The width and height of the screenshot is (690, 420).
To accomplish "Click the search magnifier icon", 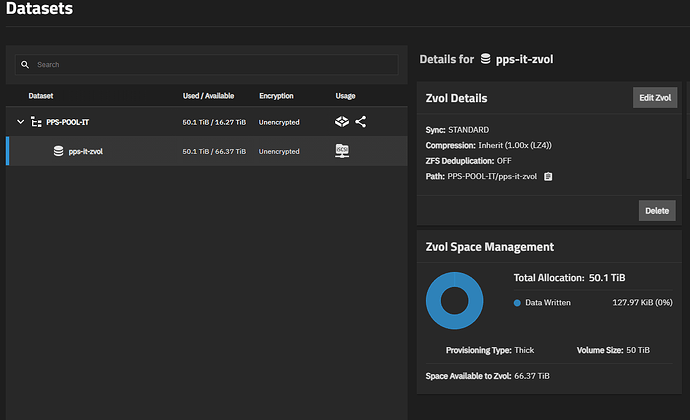I will pos(25,65).
